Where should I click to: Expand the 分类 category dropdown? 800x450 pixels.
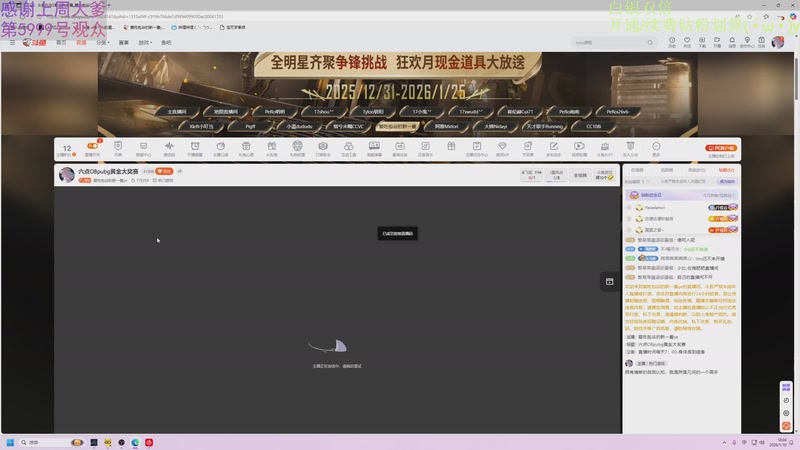pyautogui.click(x=103, y=43)
